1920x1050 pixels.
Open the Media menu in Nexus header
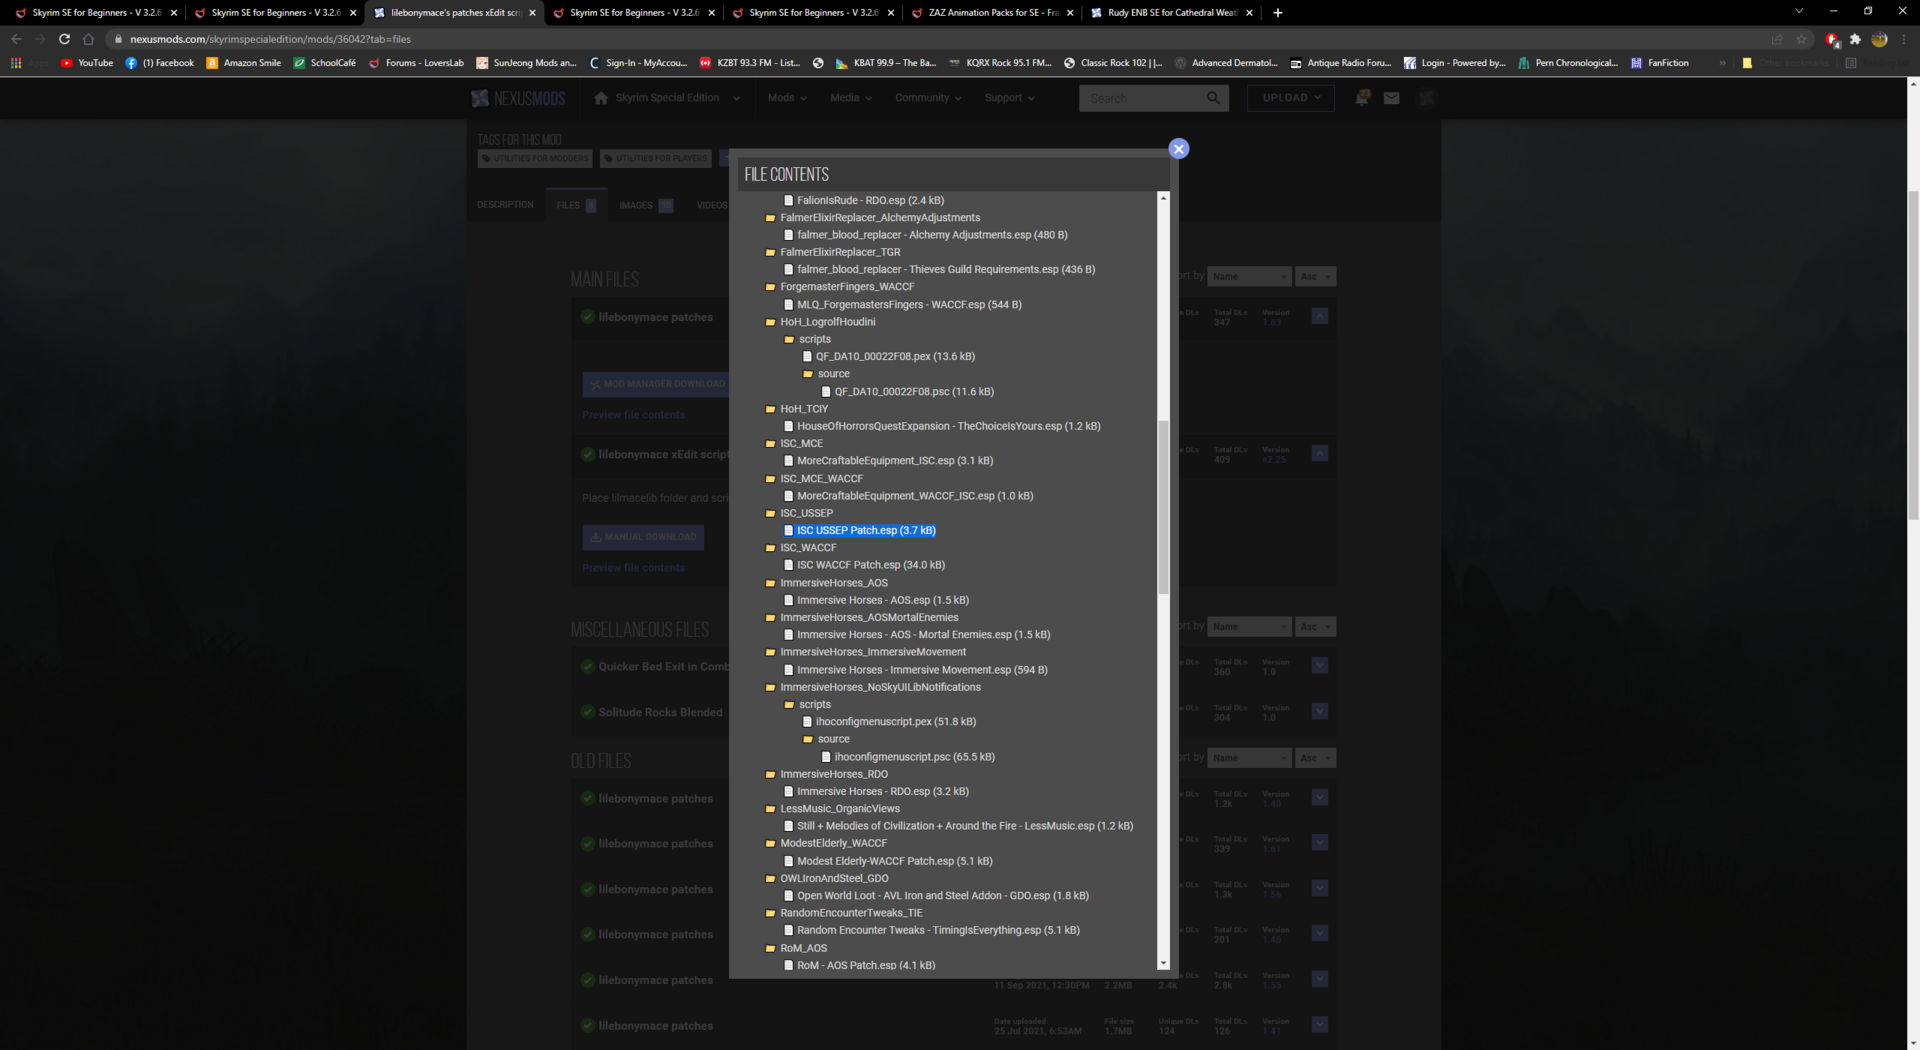(851, 98)
